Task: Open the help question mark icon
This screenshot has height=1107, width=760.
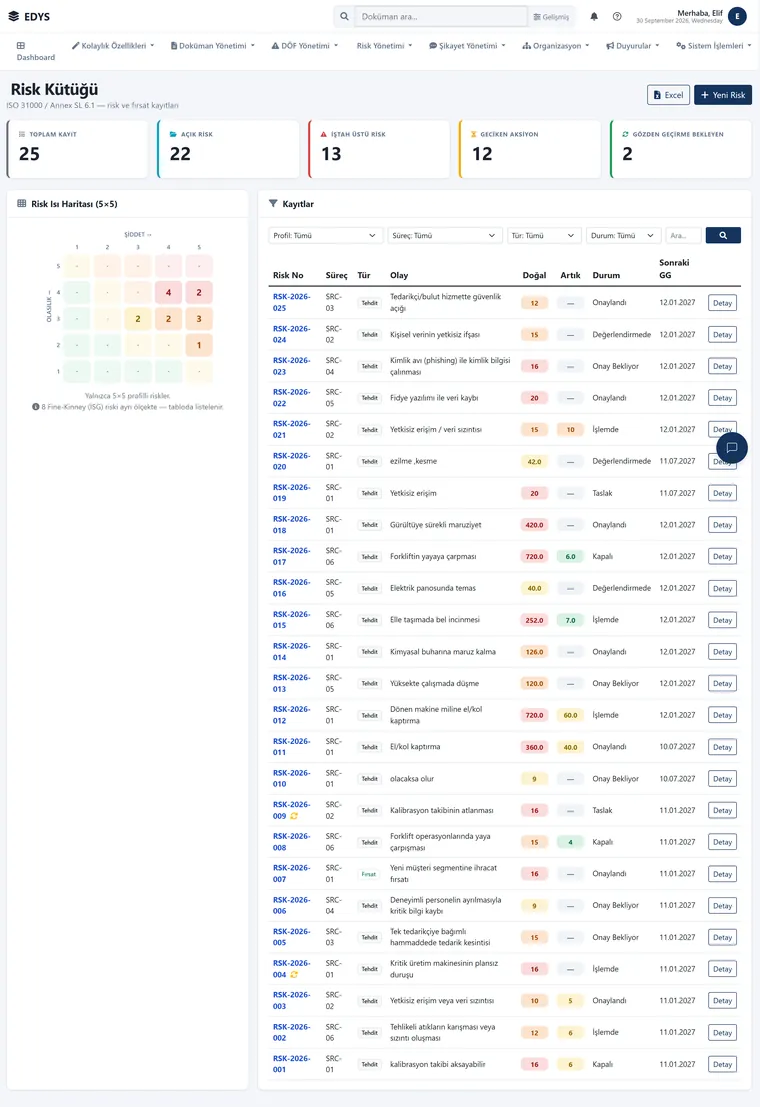Action: click(617, 16)
